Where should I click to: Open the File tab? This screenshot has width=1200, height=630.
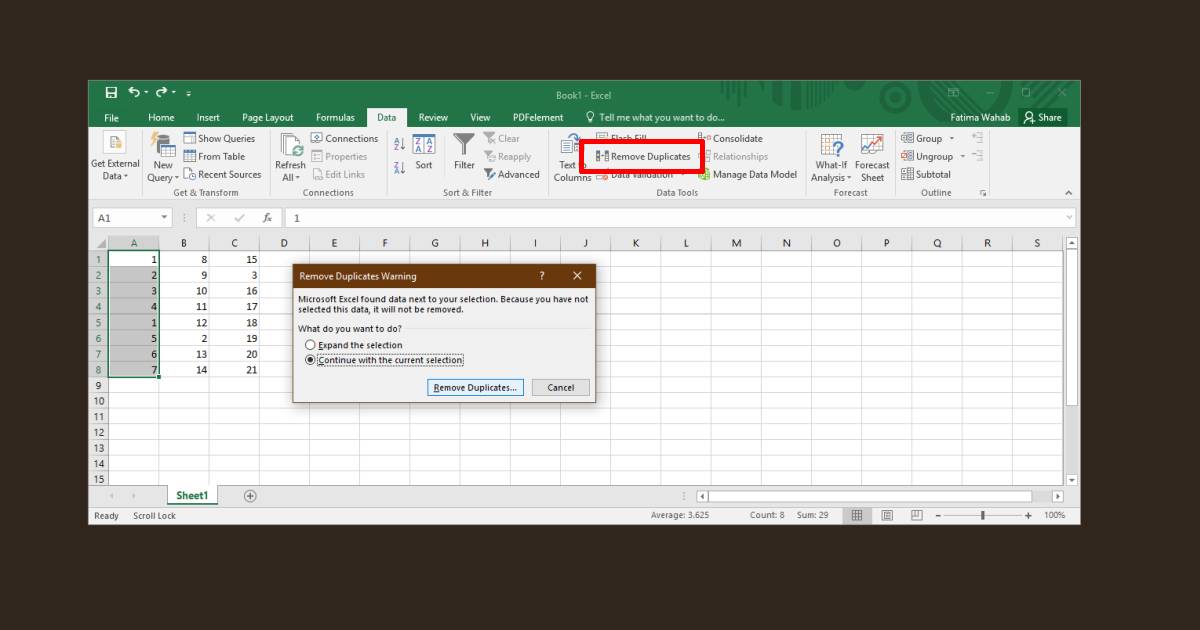(111, 118)
